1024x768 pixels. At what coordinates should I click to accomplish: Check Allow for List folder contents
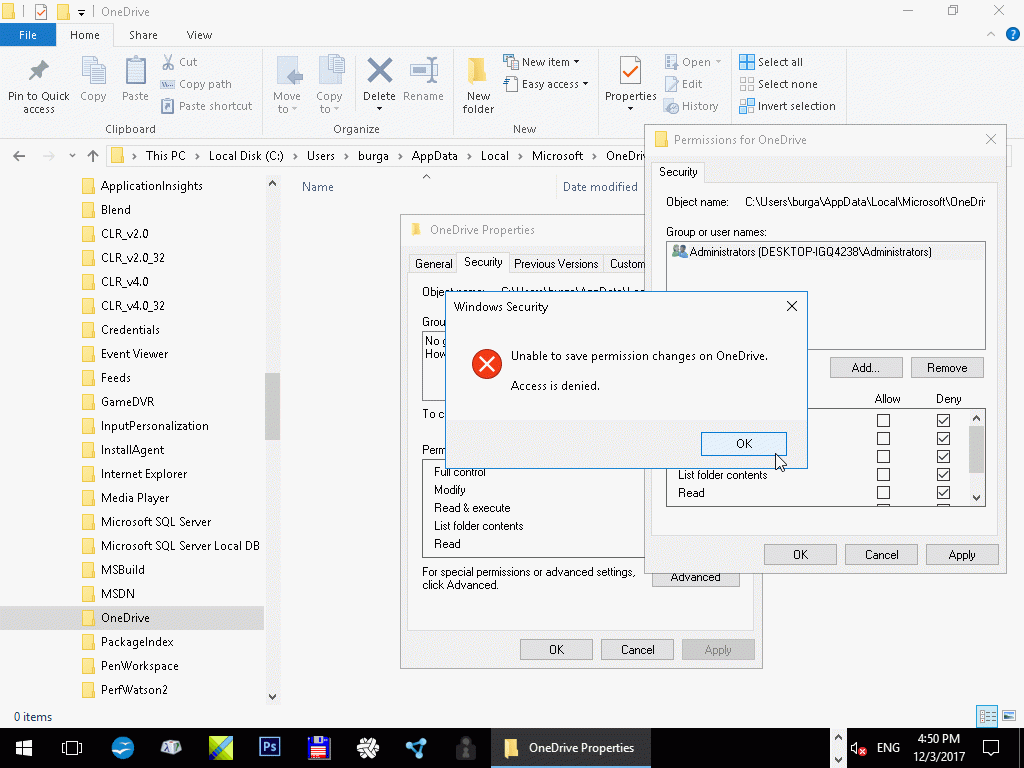click(883, 475)
